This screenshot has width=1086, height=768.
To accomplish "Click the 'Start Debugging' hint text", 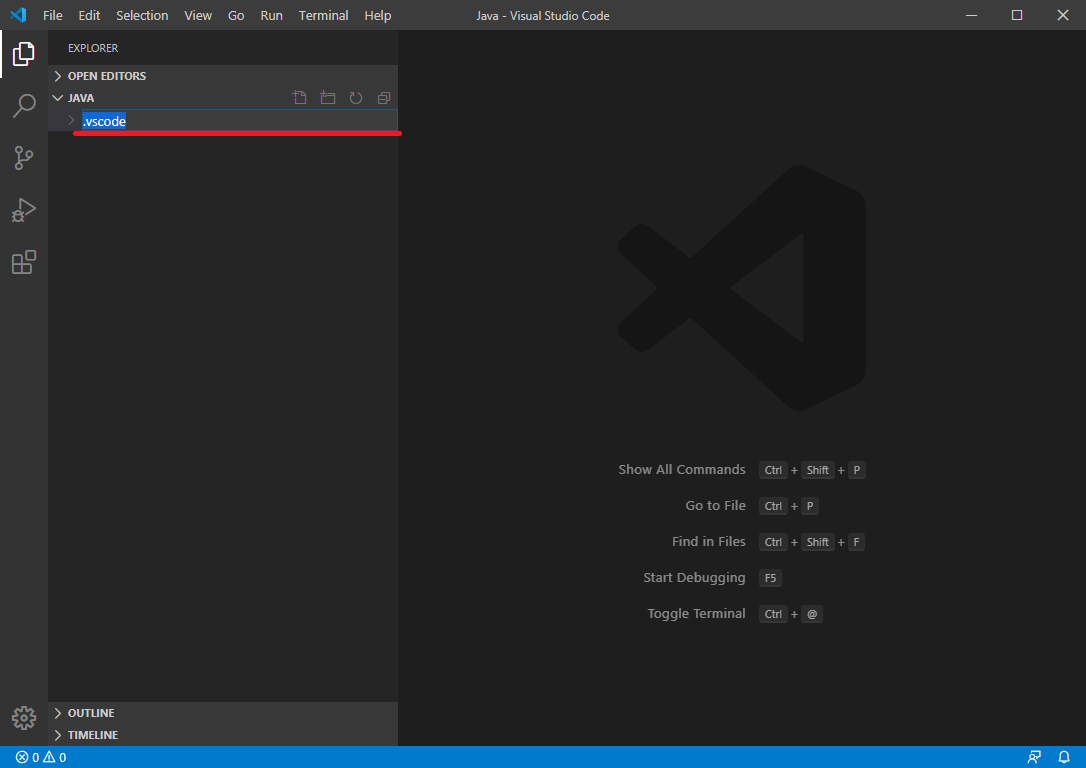I will (x=694, y=578).
